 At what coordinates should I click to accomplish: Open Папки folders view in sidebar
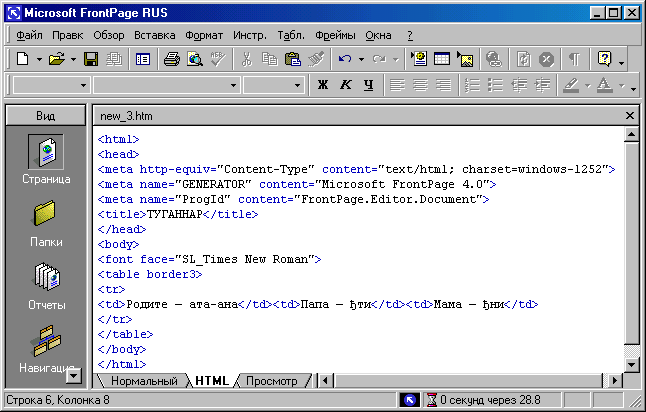(46, 223)
